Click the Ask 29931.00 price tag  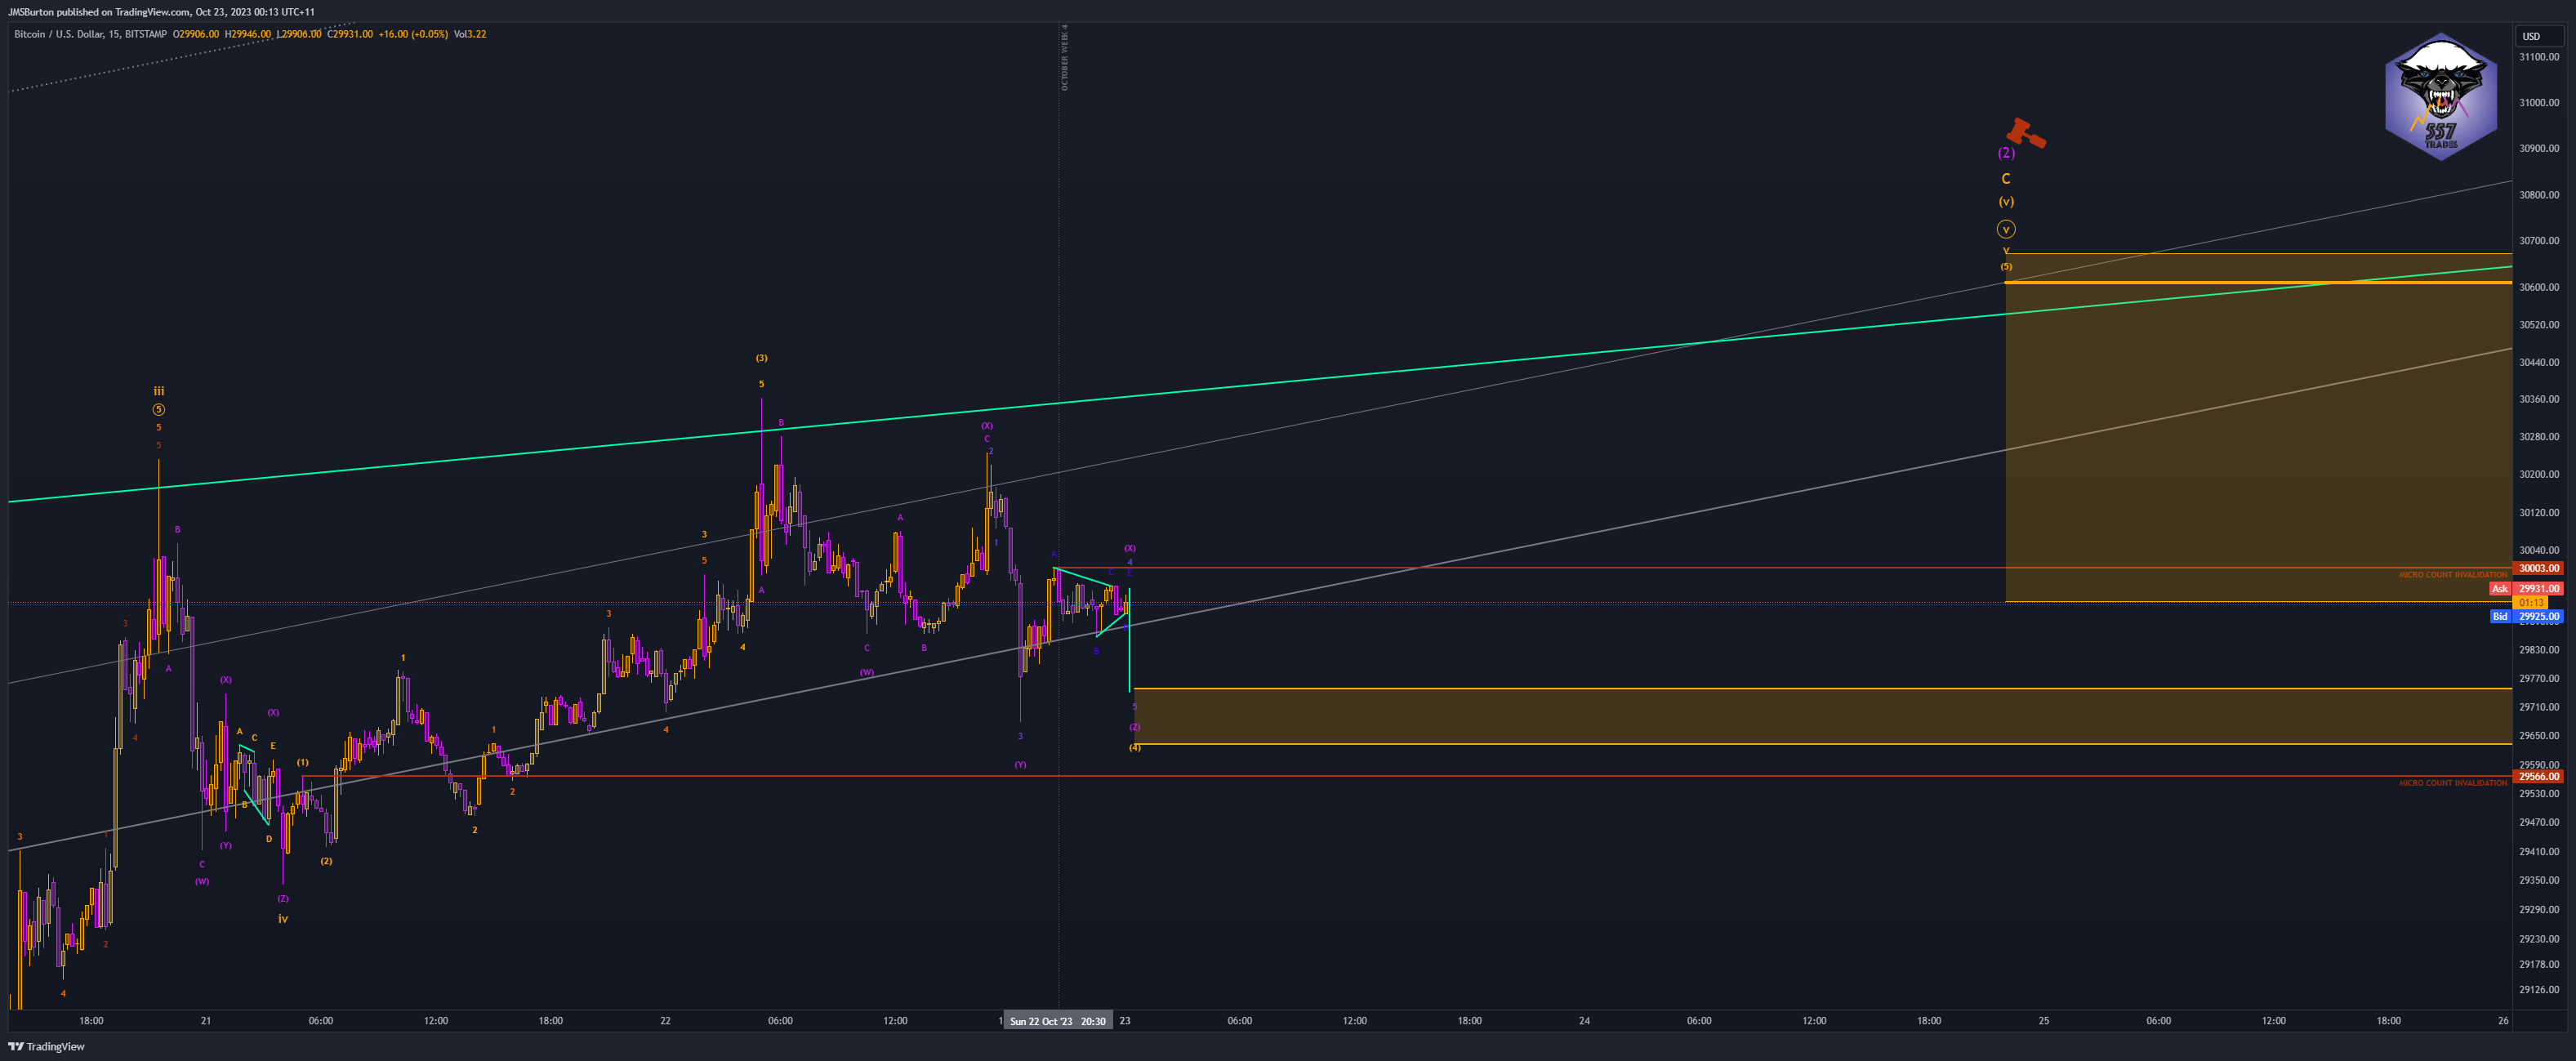click(2526, 589)
